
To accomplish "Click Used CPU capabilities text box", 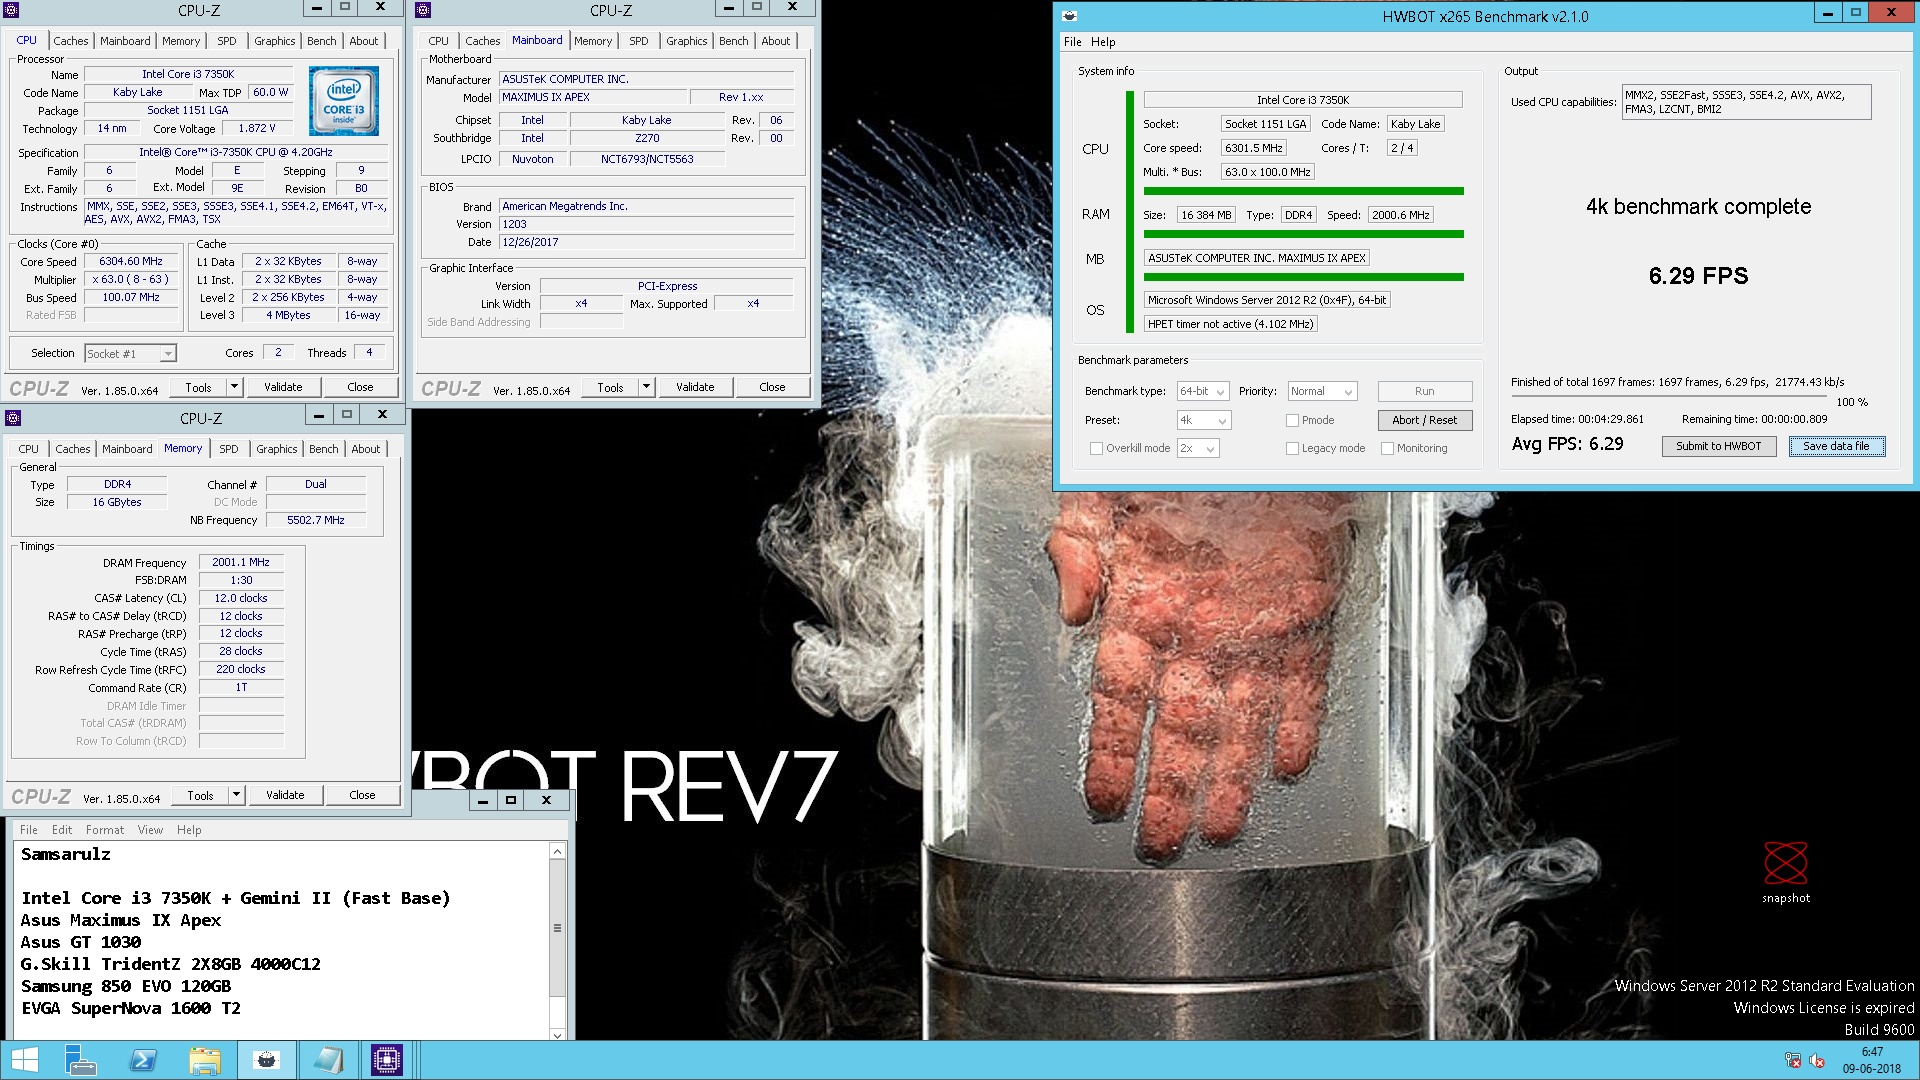I will 1746,103.
